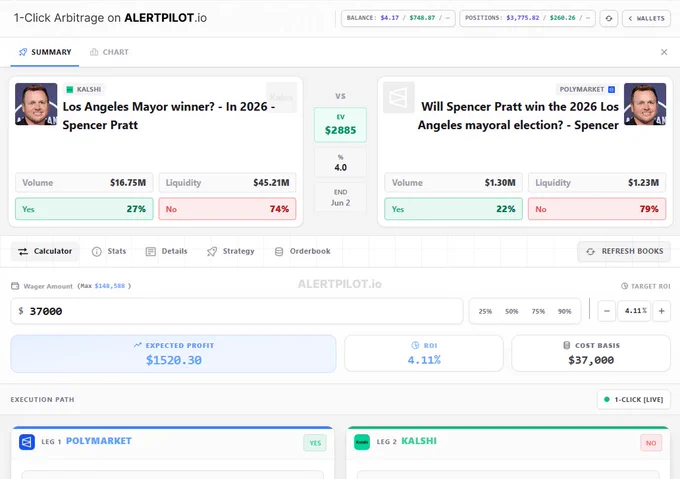Click the POLYMARKET label in Leg 1
This screenshot has height=479, width=680.
tap(98, 441)
